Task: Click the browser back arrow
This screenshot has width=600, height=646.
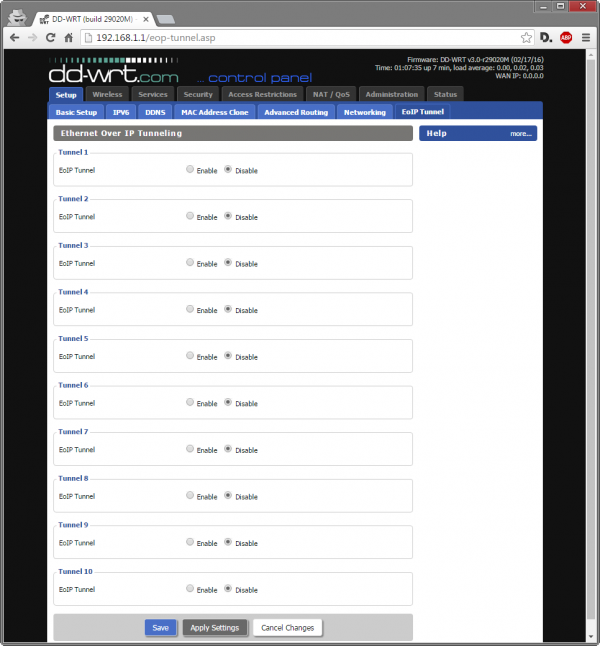Action: pos(14,37)
